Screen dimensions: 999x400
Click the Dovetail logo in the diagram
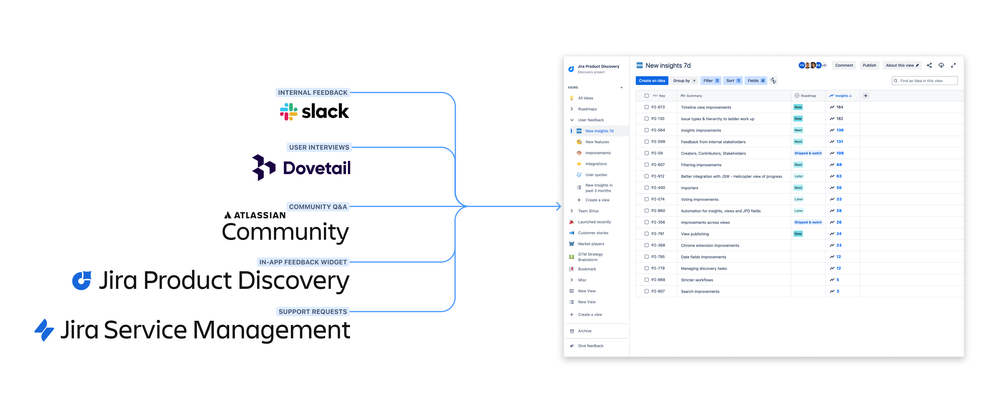pos(301,168)
